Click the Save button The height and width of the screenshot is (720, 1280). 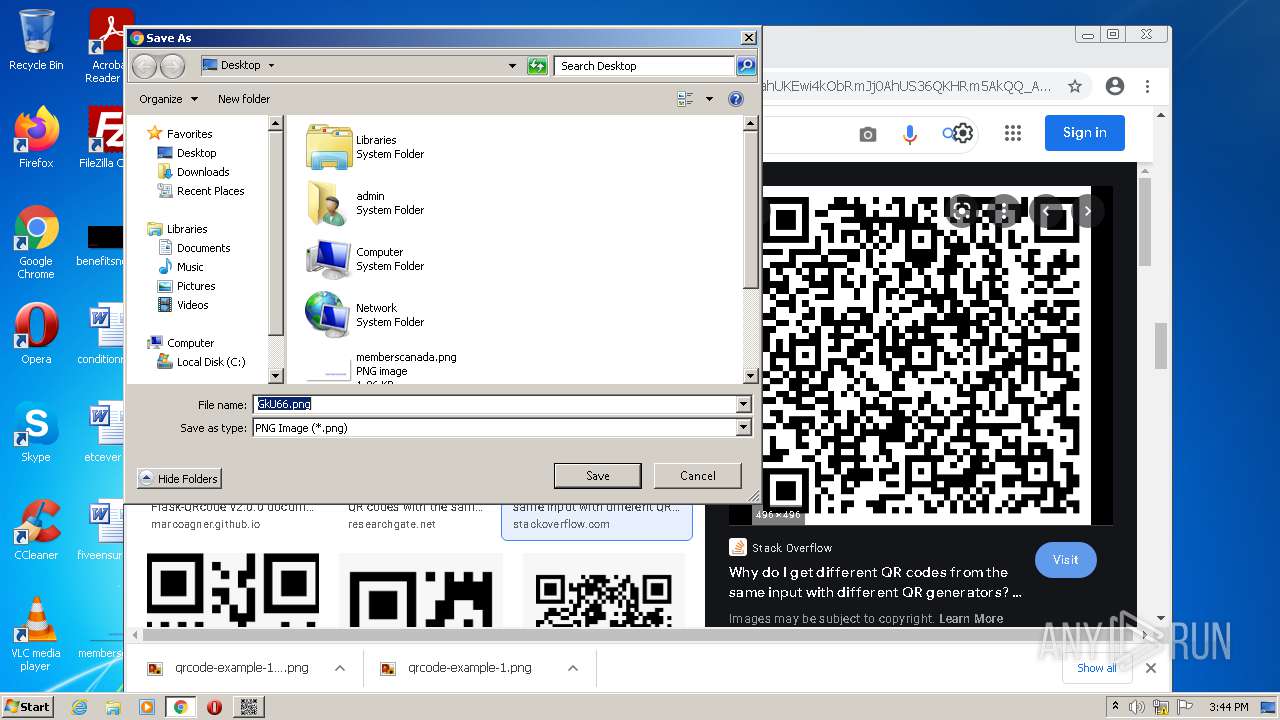point(598,476)
